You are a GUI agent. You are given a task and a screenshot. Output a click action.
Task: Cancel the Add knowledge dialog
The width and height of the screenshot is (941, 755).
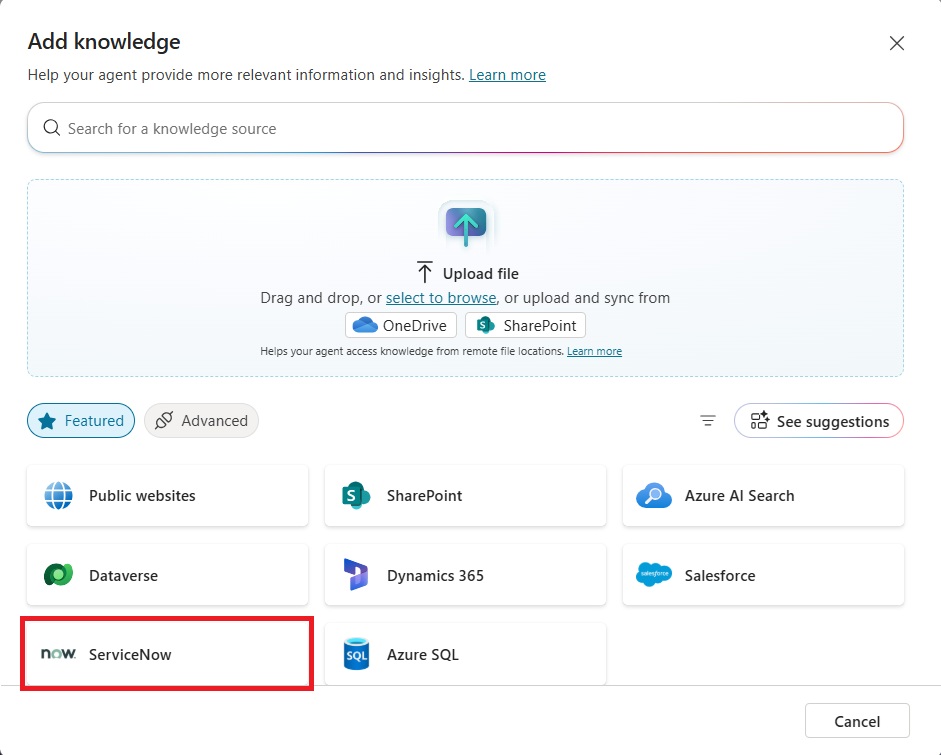click(857, 721)
